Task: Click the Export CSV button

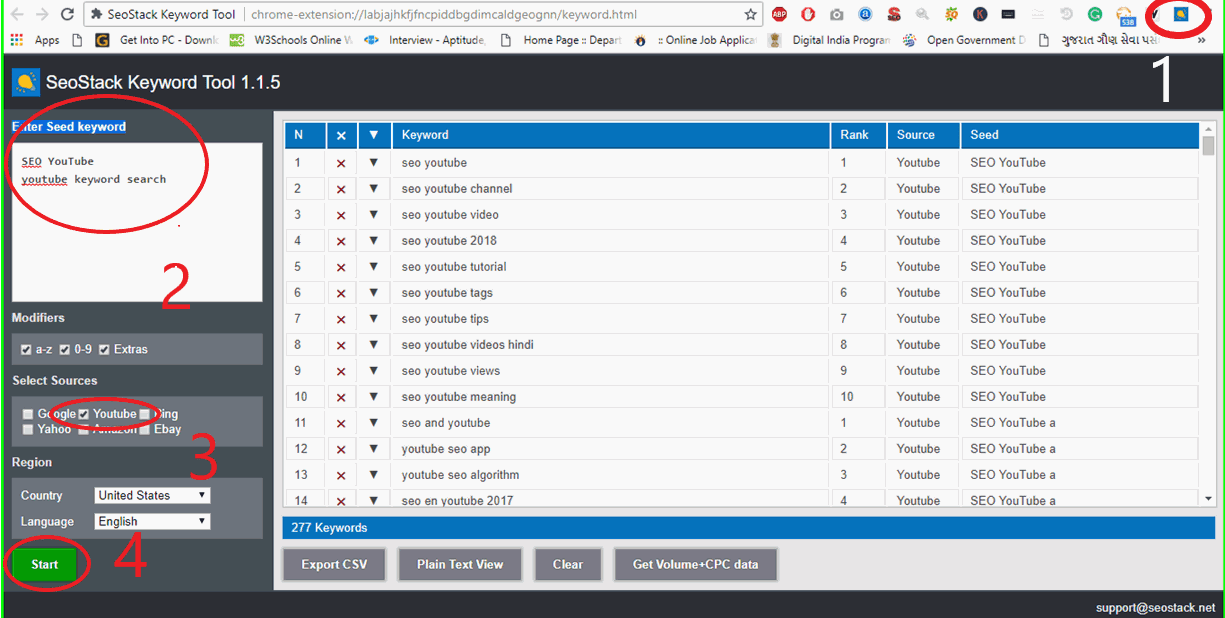Action: coord(334,564)
